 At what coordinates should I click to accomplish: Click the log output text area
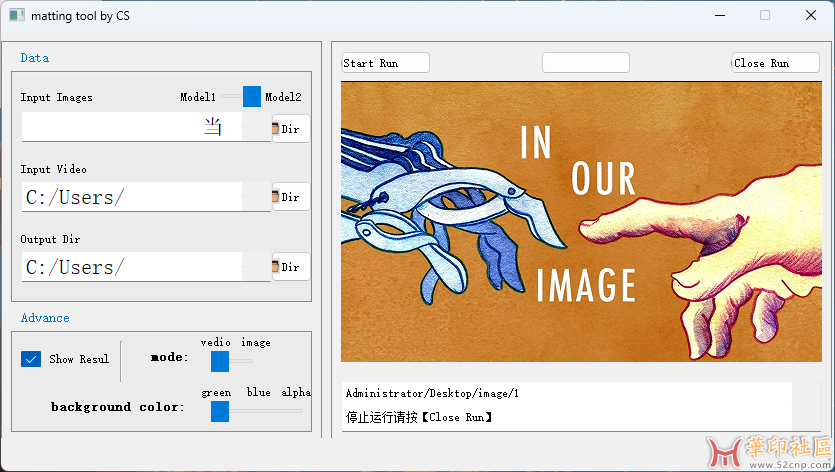[566, 405]
